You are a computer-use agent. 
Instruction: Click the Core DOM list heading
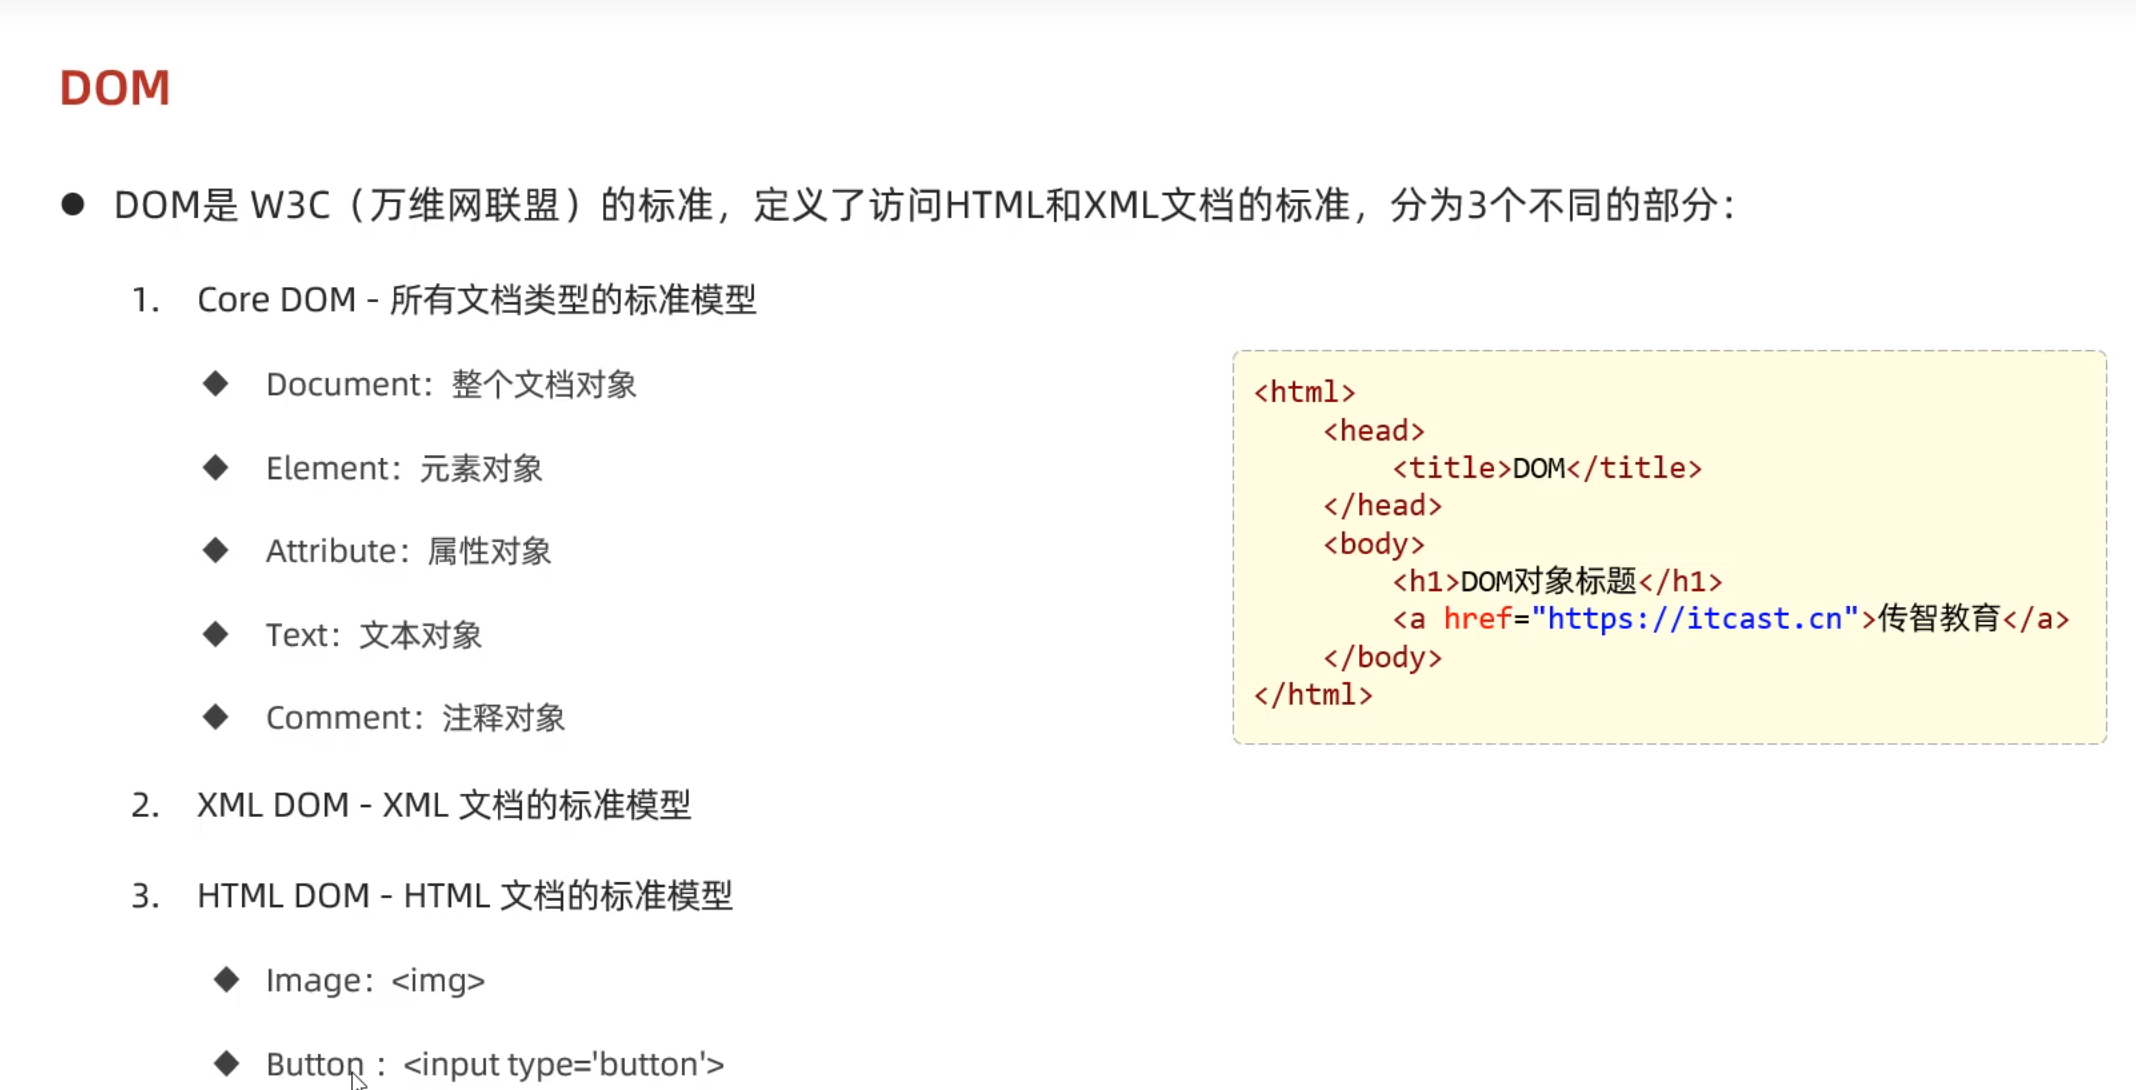coord(476,300)
